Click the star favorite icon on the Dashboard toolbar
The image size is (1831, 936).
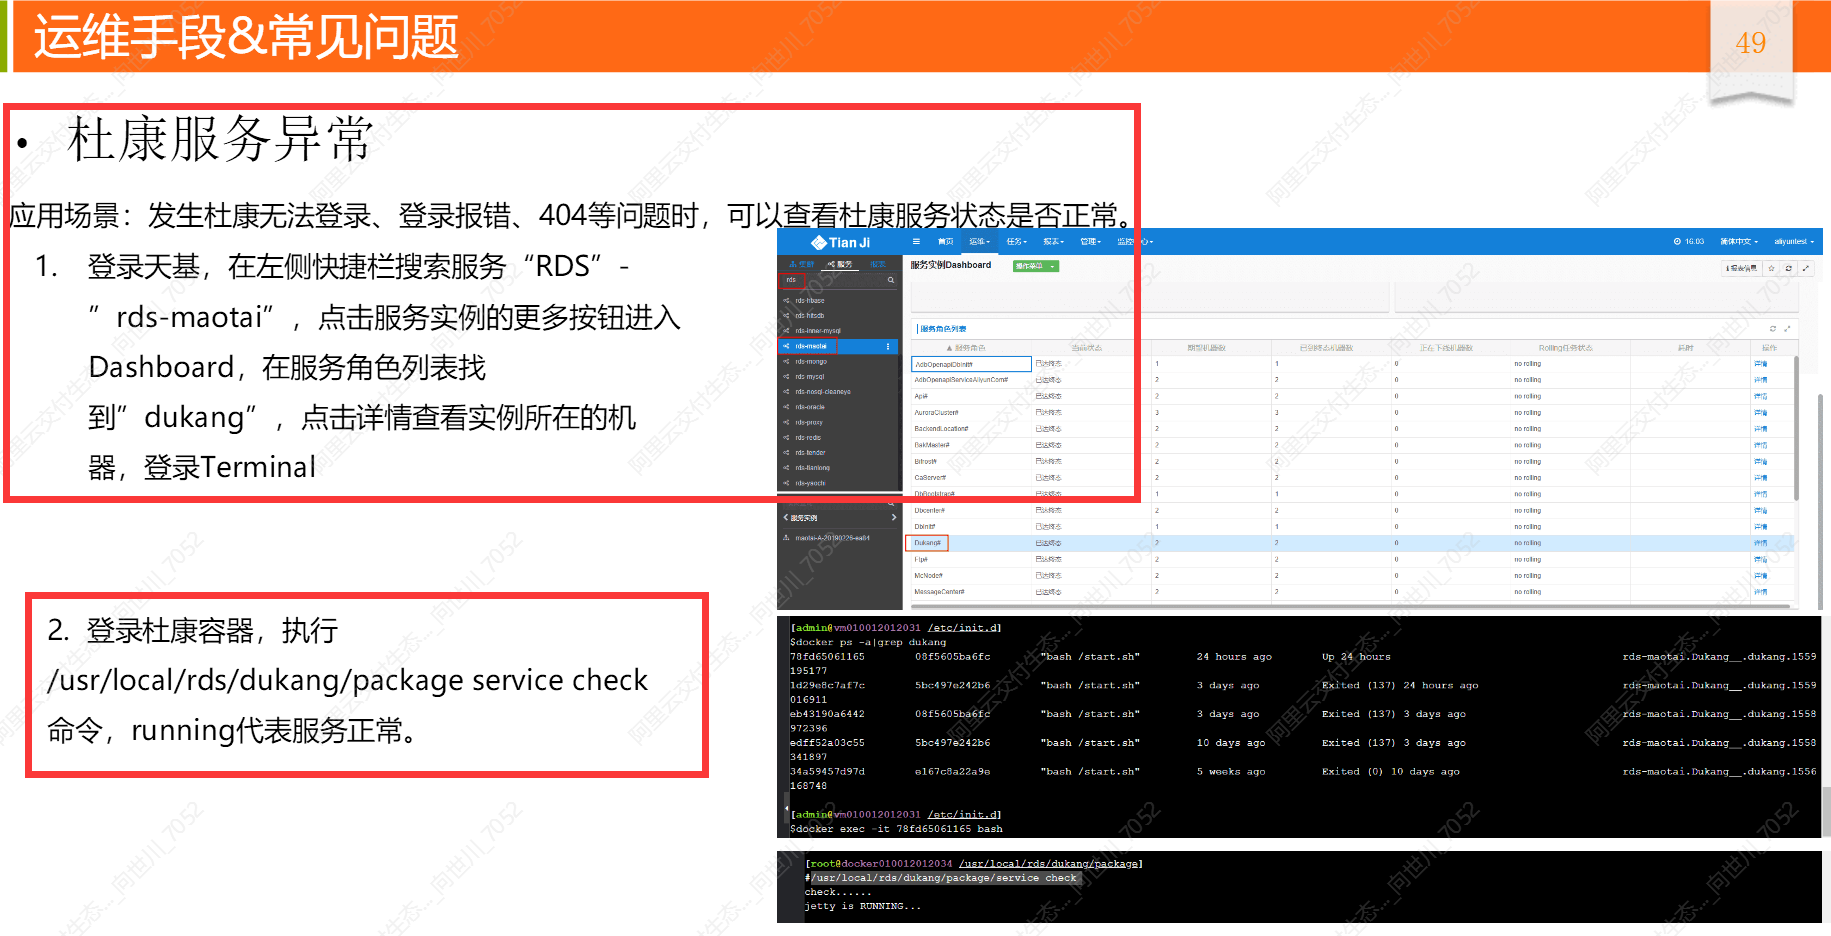coord(1771,268)
